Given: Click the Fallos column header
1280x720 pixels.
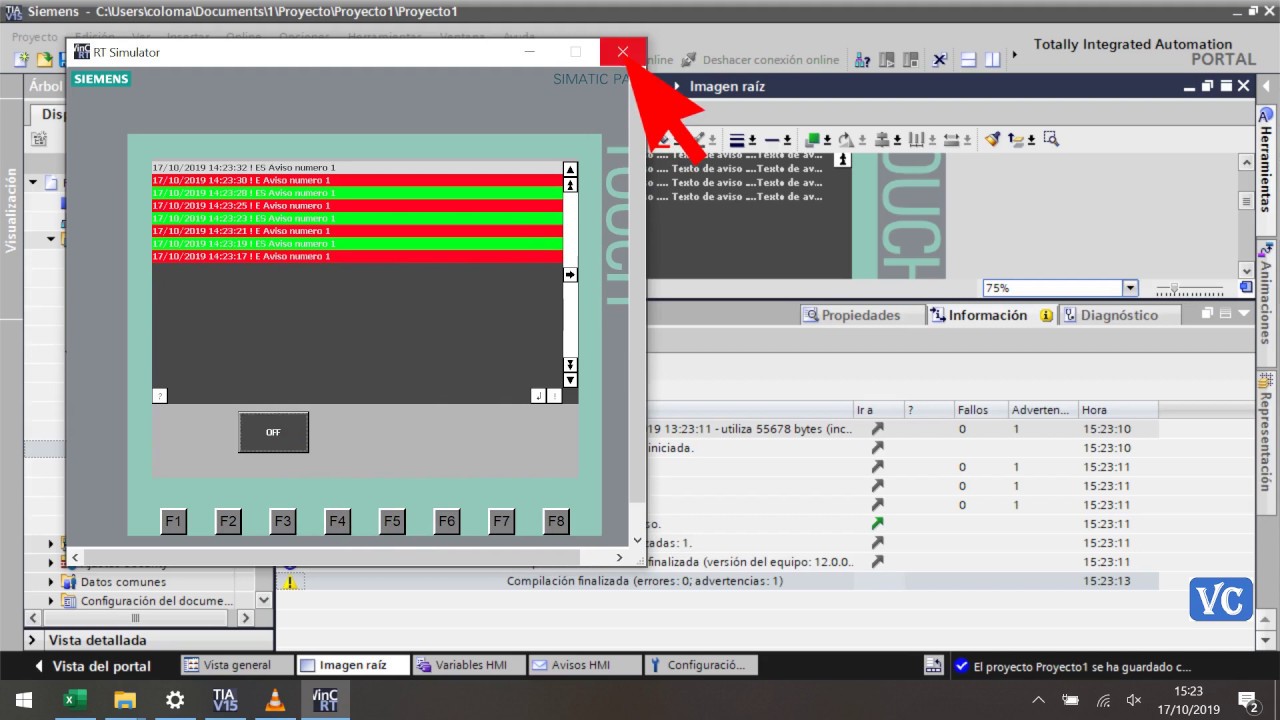Looking at the screenshot, I should click(x=981, y=410).
